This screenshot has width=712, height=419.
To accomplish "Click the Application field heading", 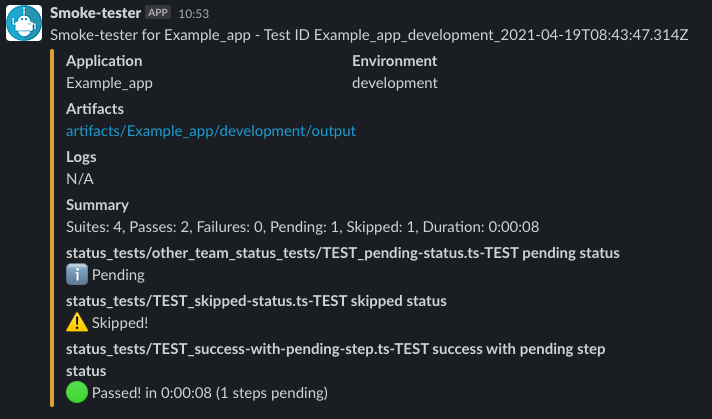I will click(104, 61).
